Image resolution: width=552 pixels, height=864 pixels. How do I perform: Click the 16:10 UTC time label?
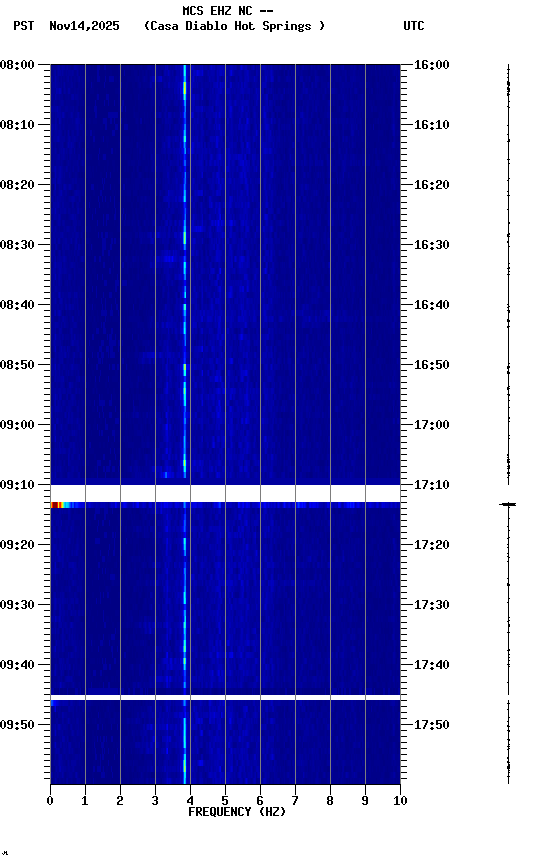tap(432, 125)
